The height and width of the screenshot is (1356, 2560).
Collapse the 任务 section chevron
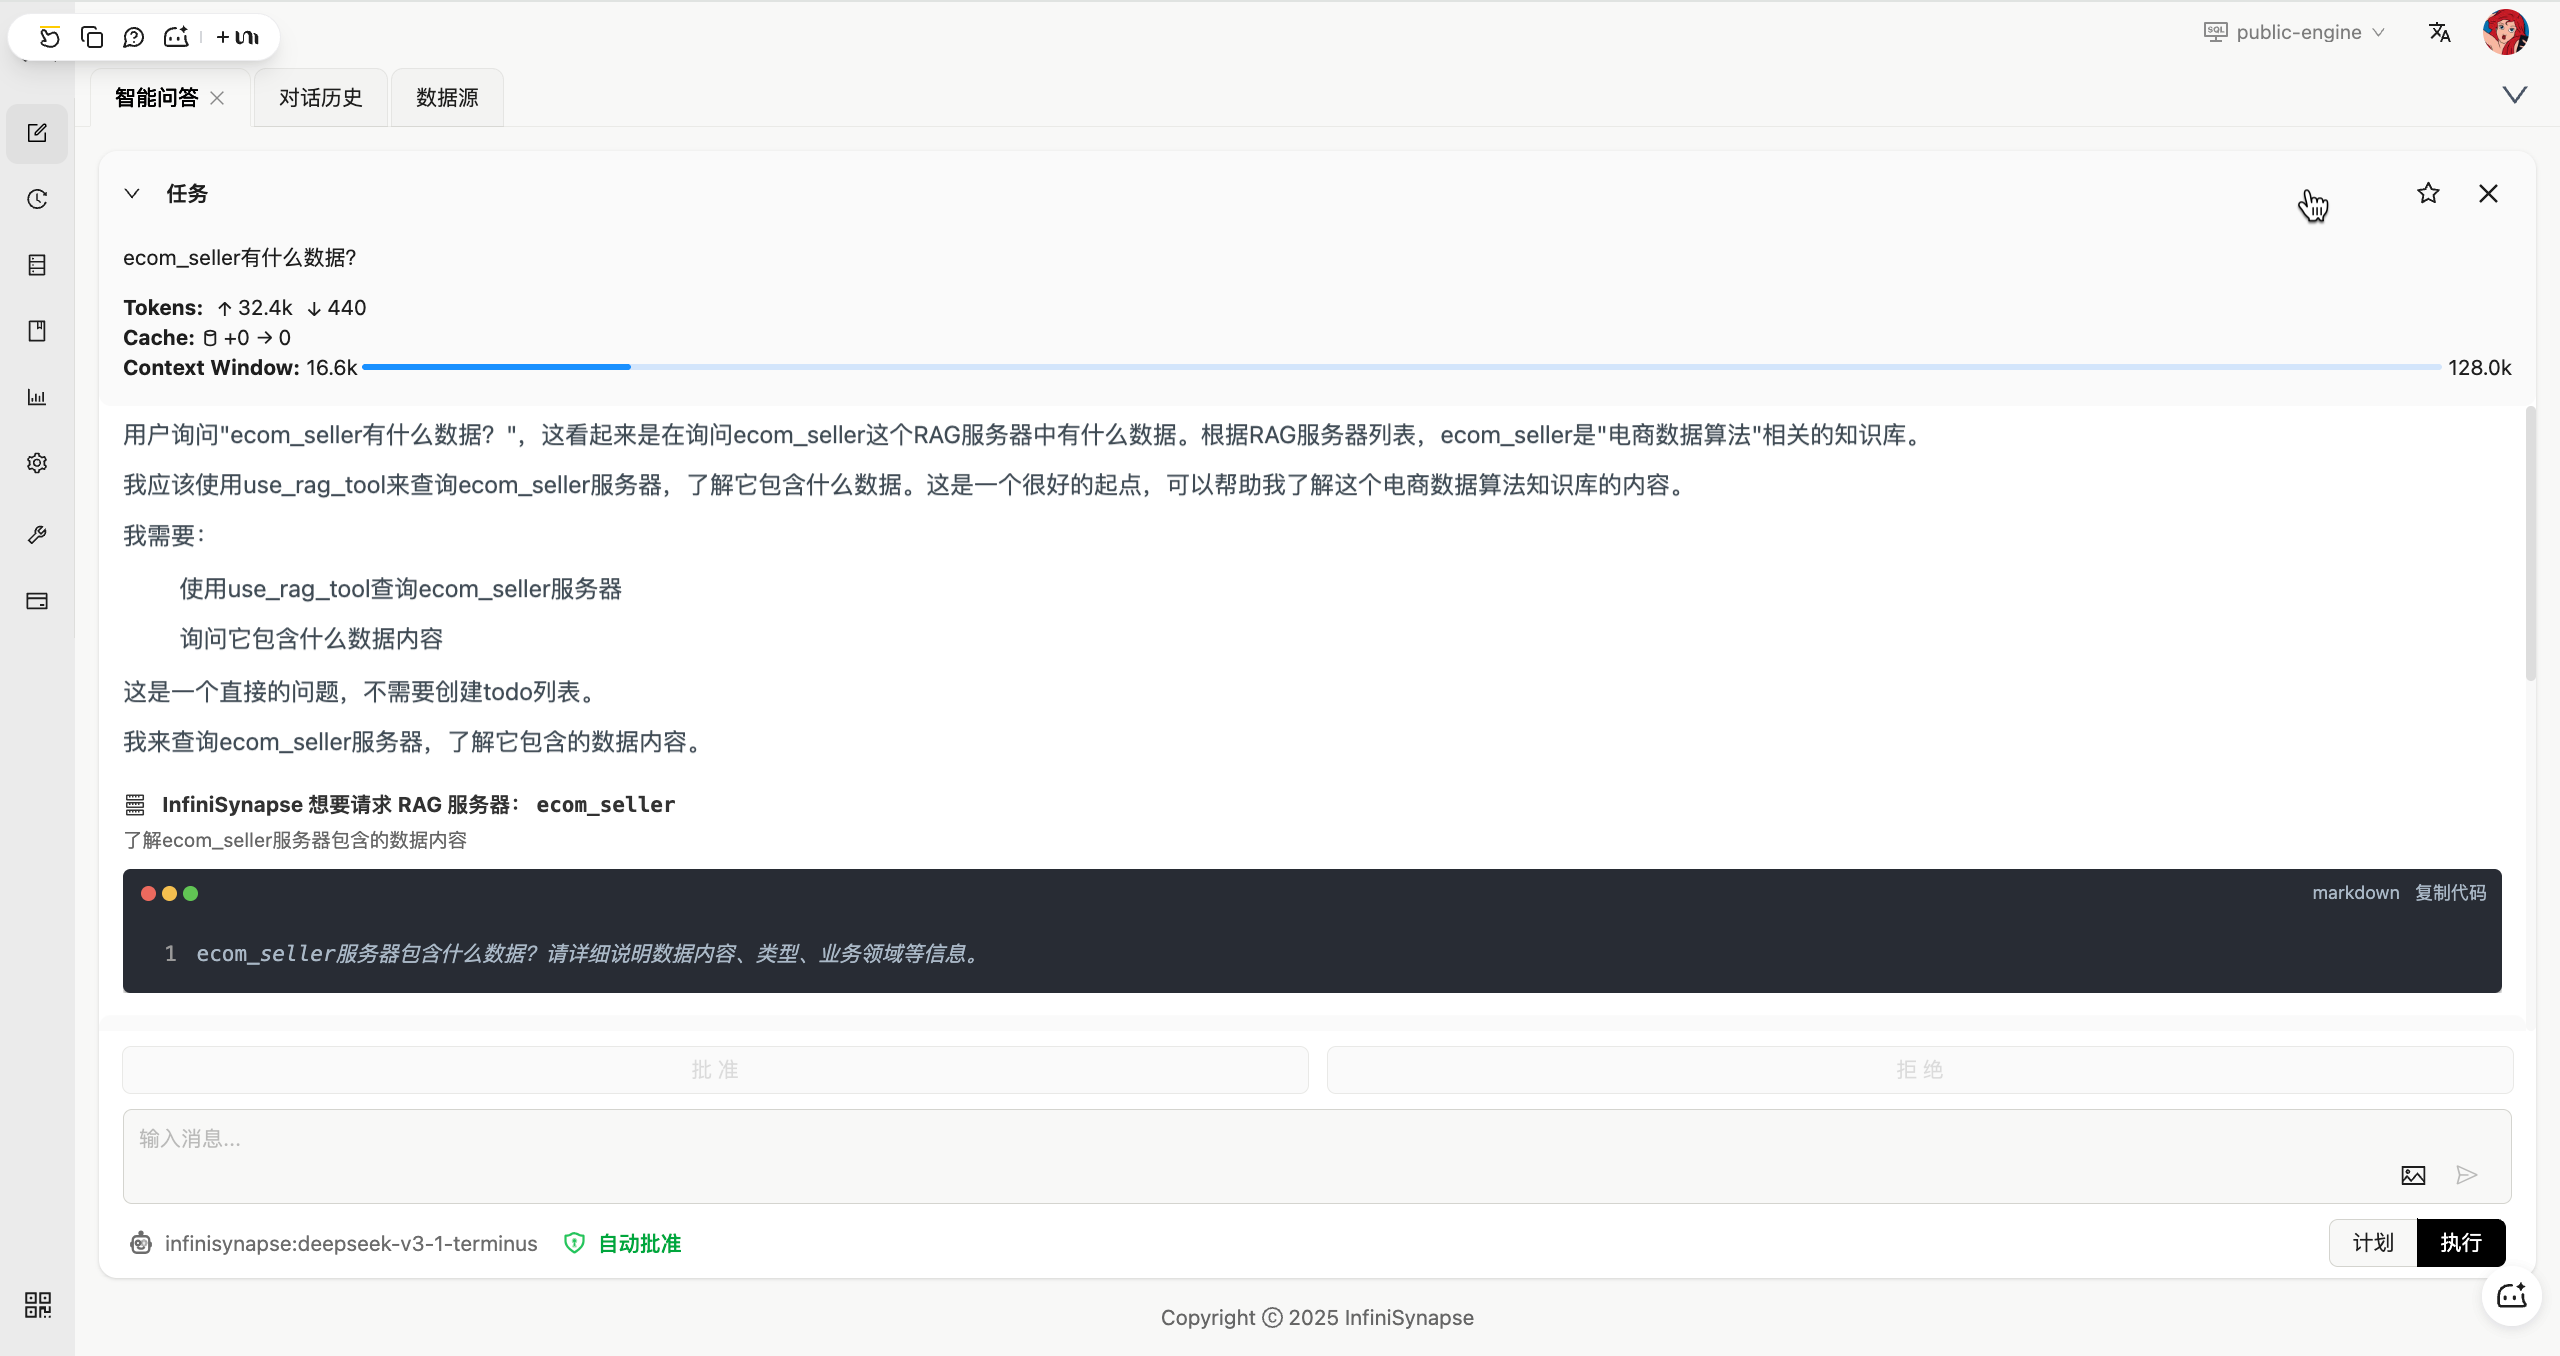click(x=132, y=193)
